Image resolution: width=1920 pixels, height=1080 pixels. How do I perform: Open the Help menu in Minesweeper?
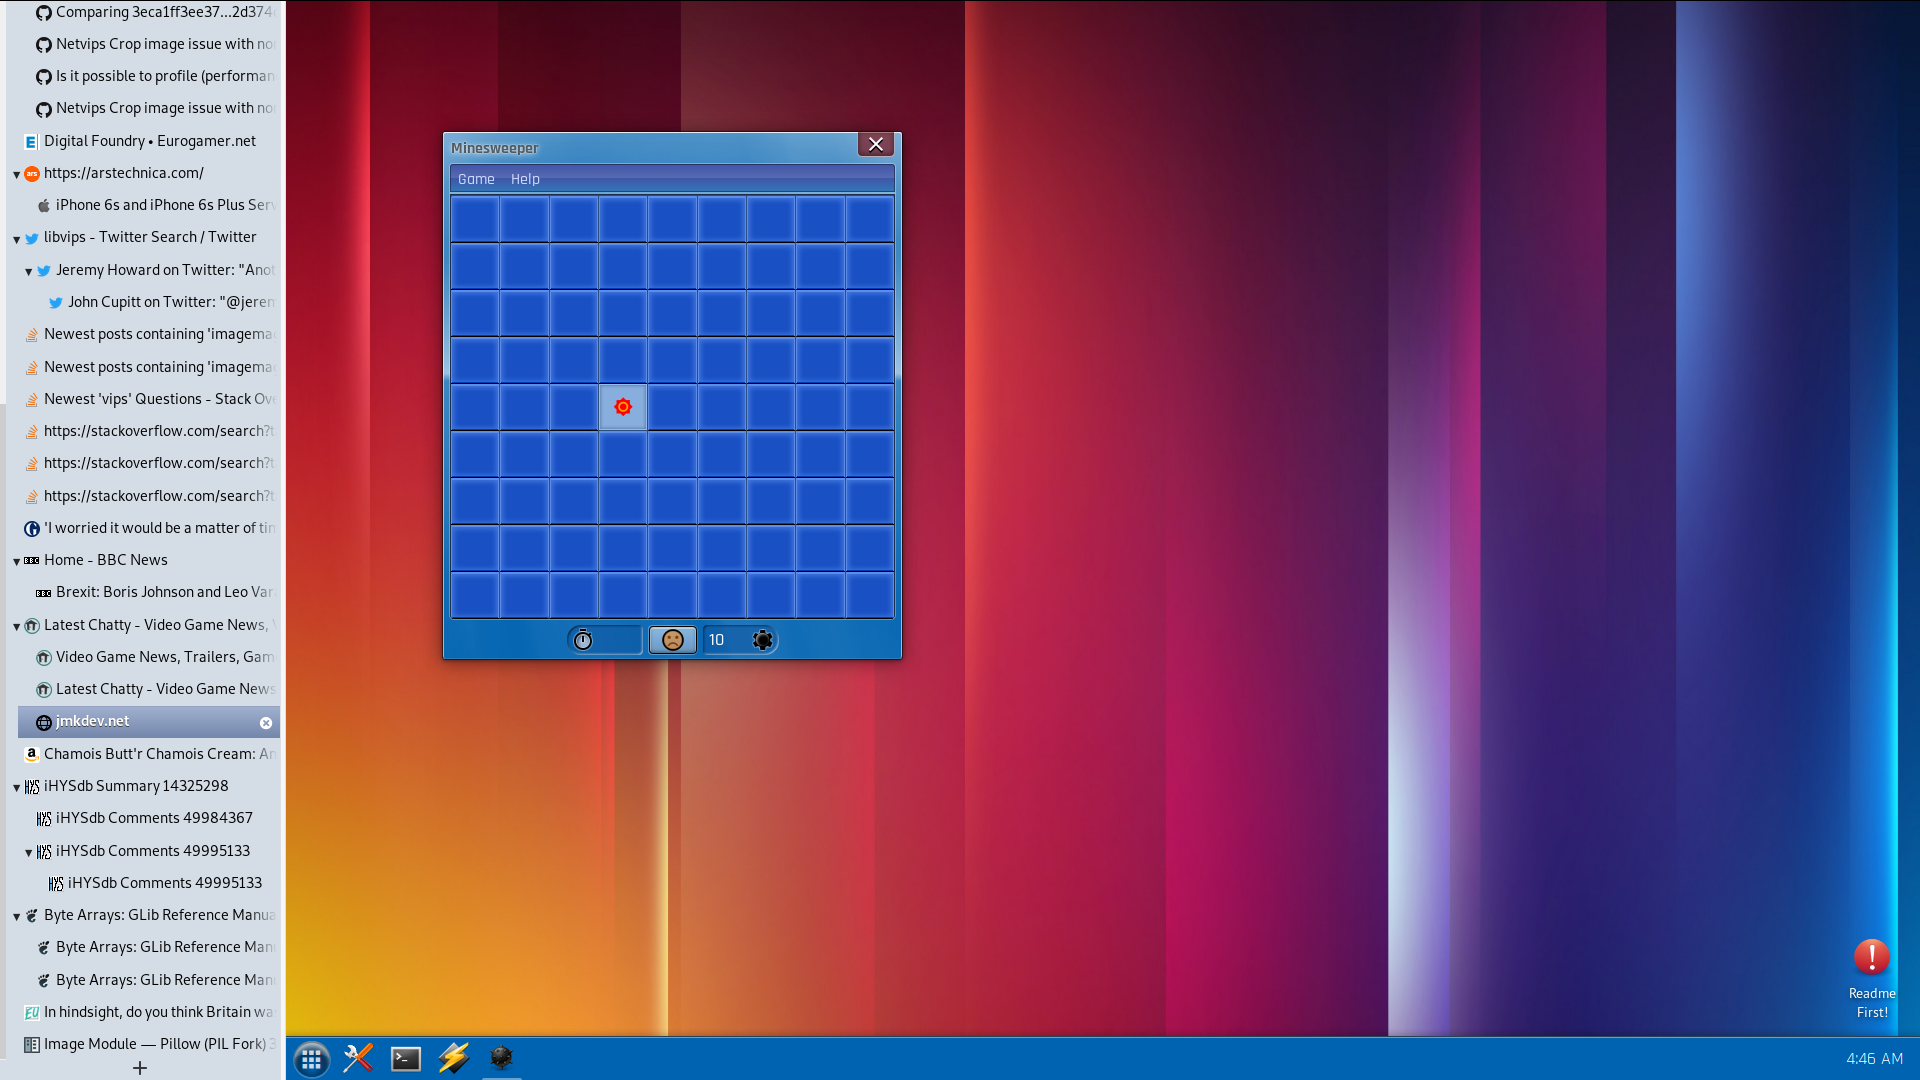[x=525, y=179]
